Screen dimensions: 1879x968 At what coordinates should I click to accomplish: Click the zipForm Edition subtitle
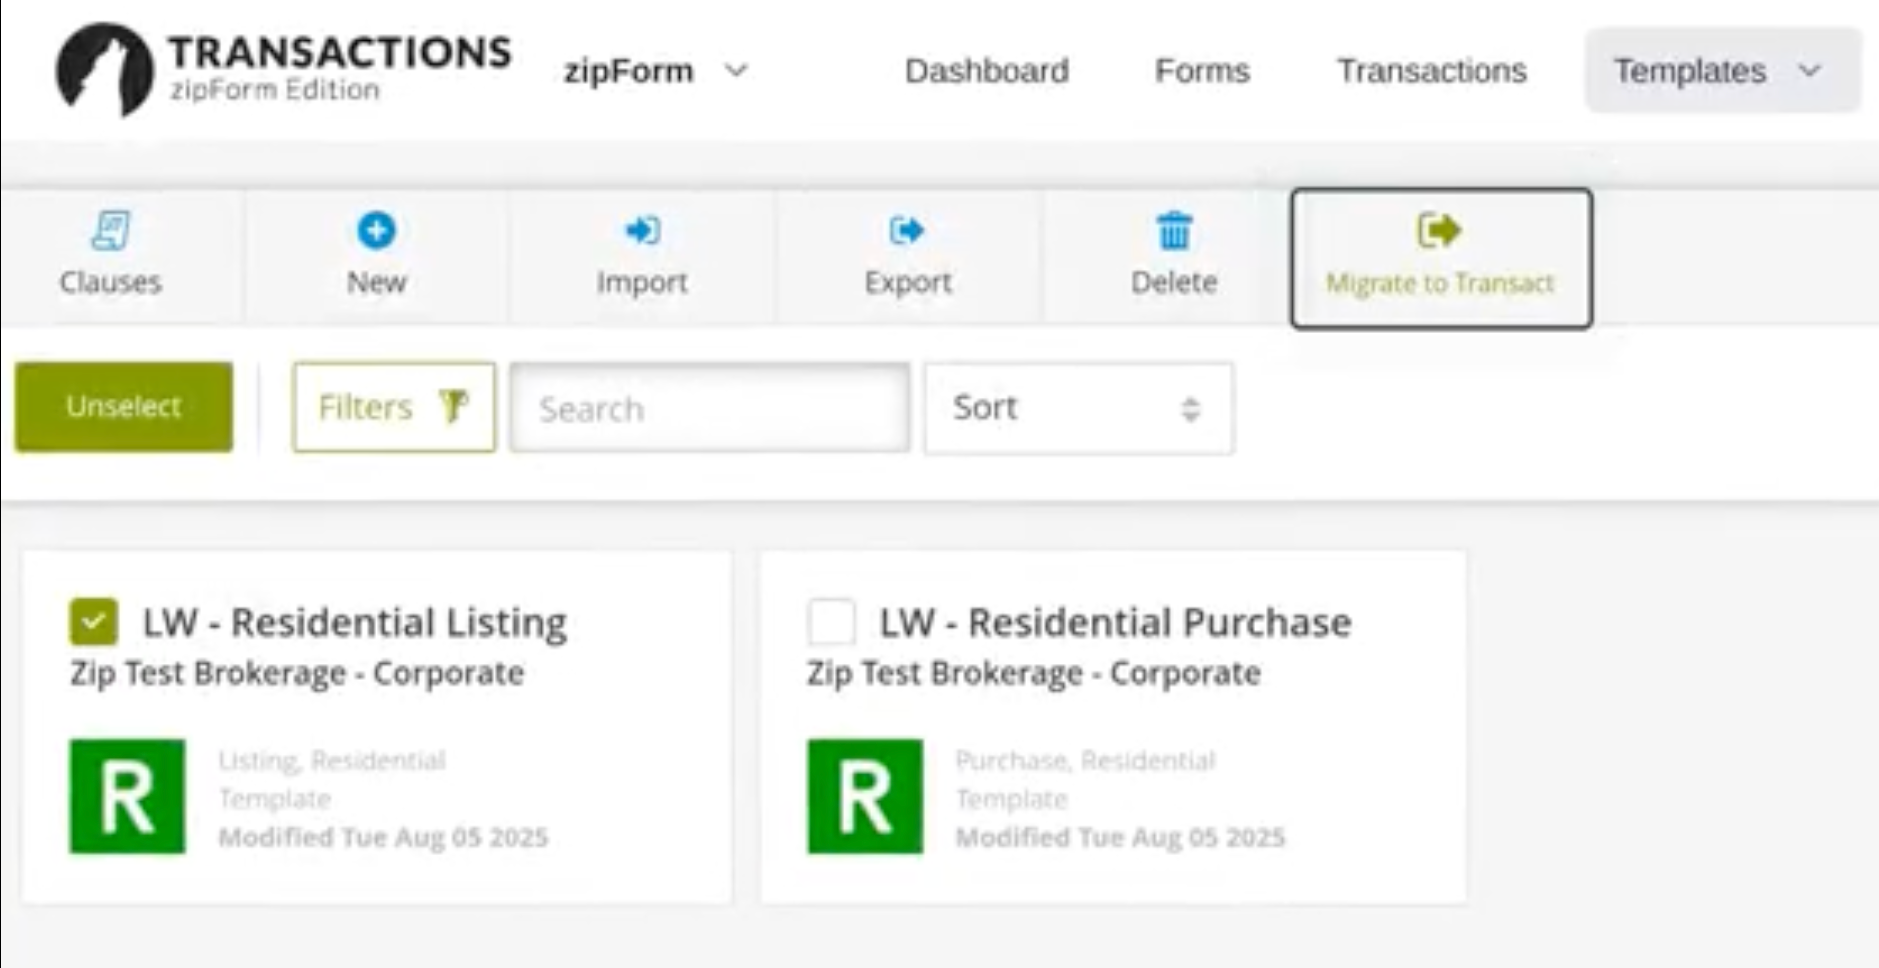click(x=274, y=90)
